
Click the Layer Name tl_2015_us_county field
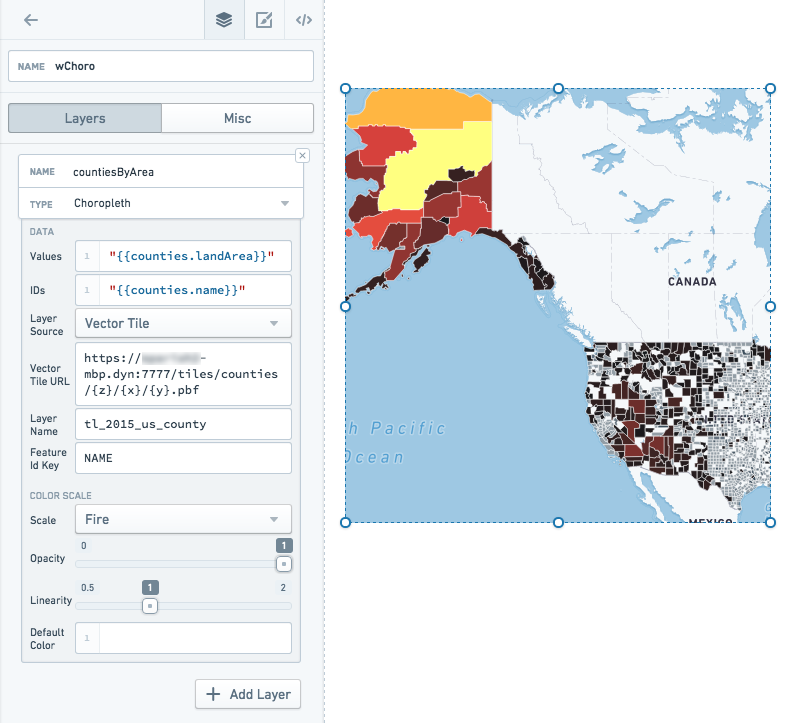point(183,424)
